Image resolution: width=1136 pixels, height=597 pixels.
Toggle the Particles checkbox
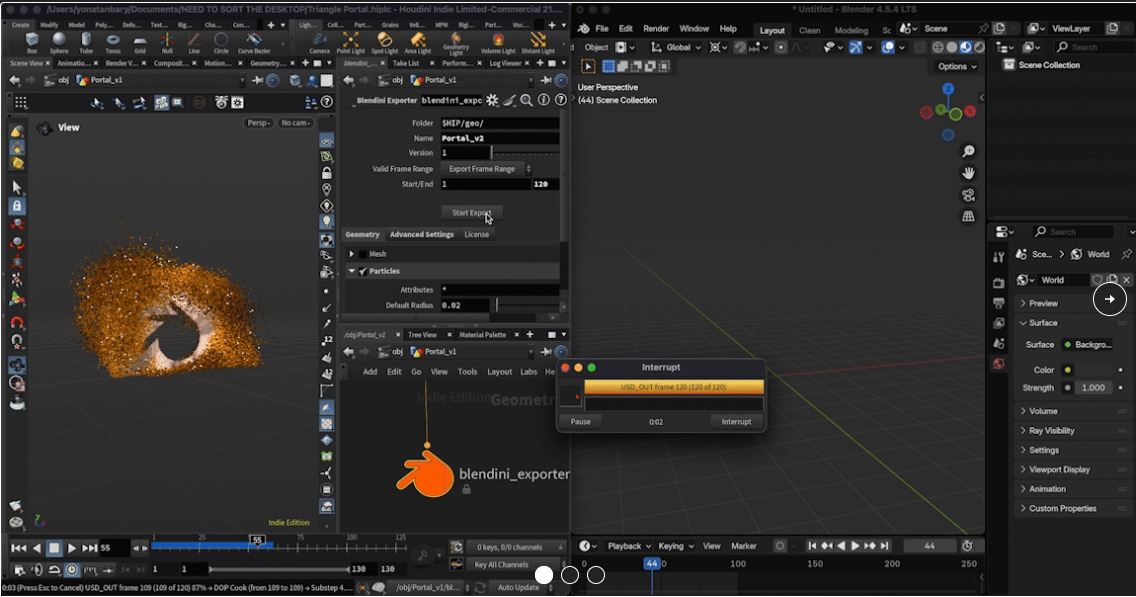coord(363,271)
